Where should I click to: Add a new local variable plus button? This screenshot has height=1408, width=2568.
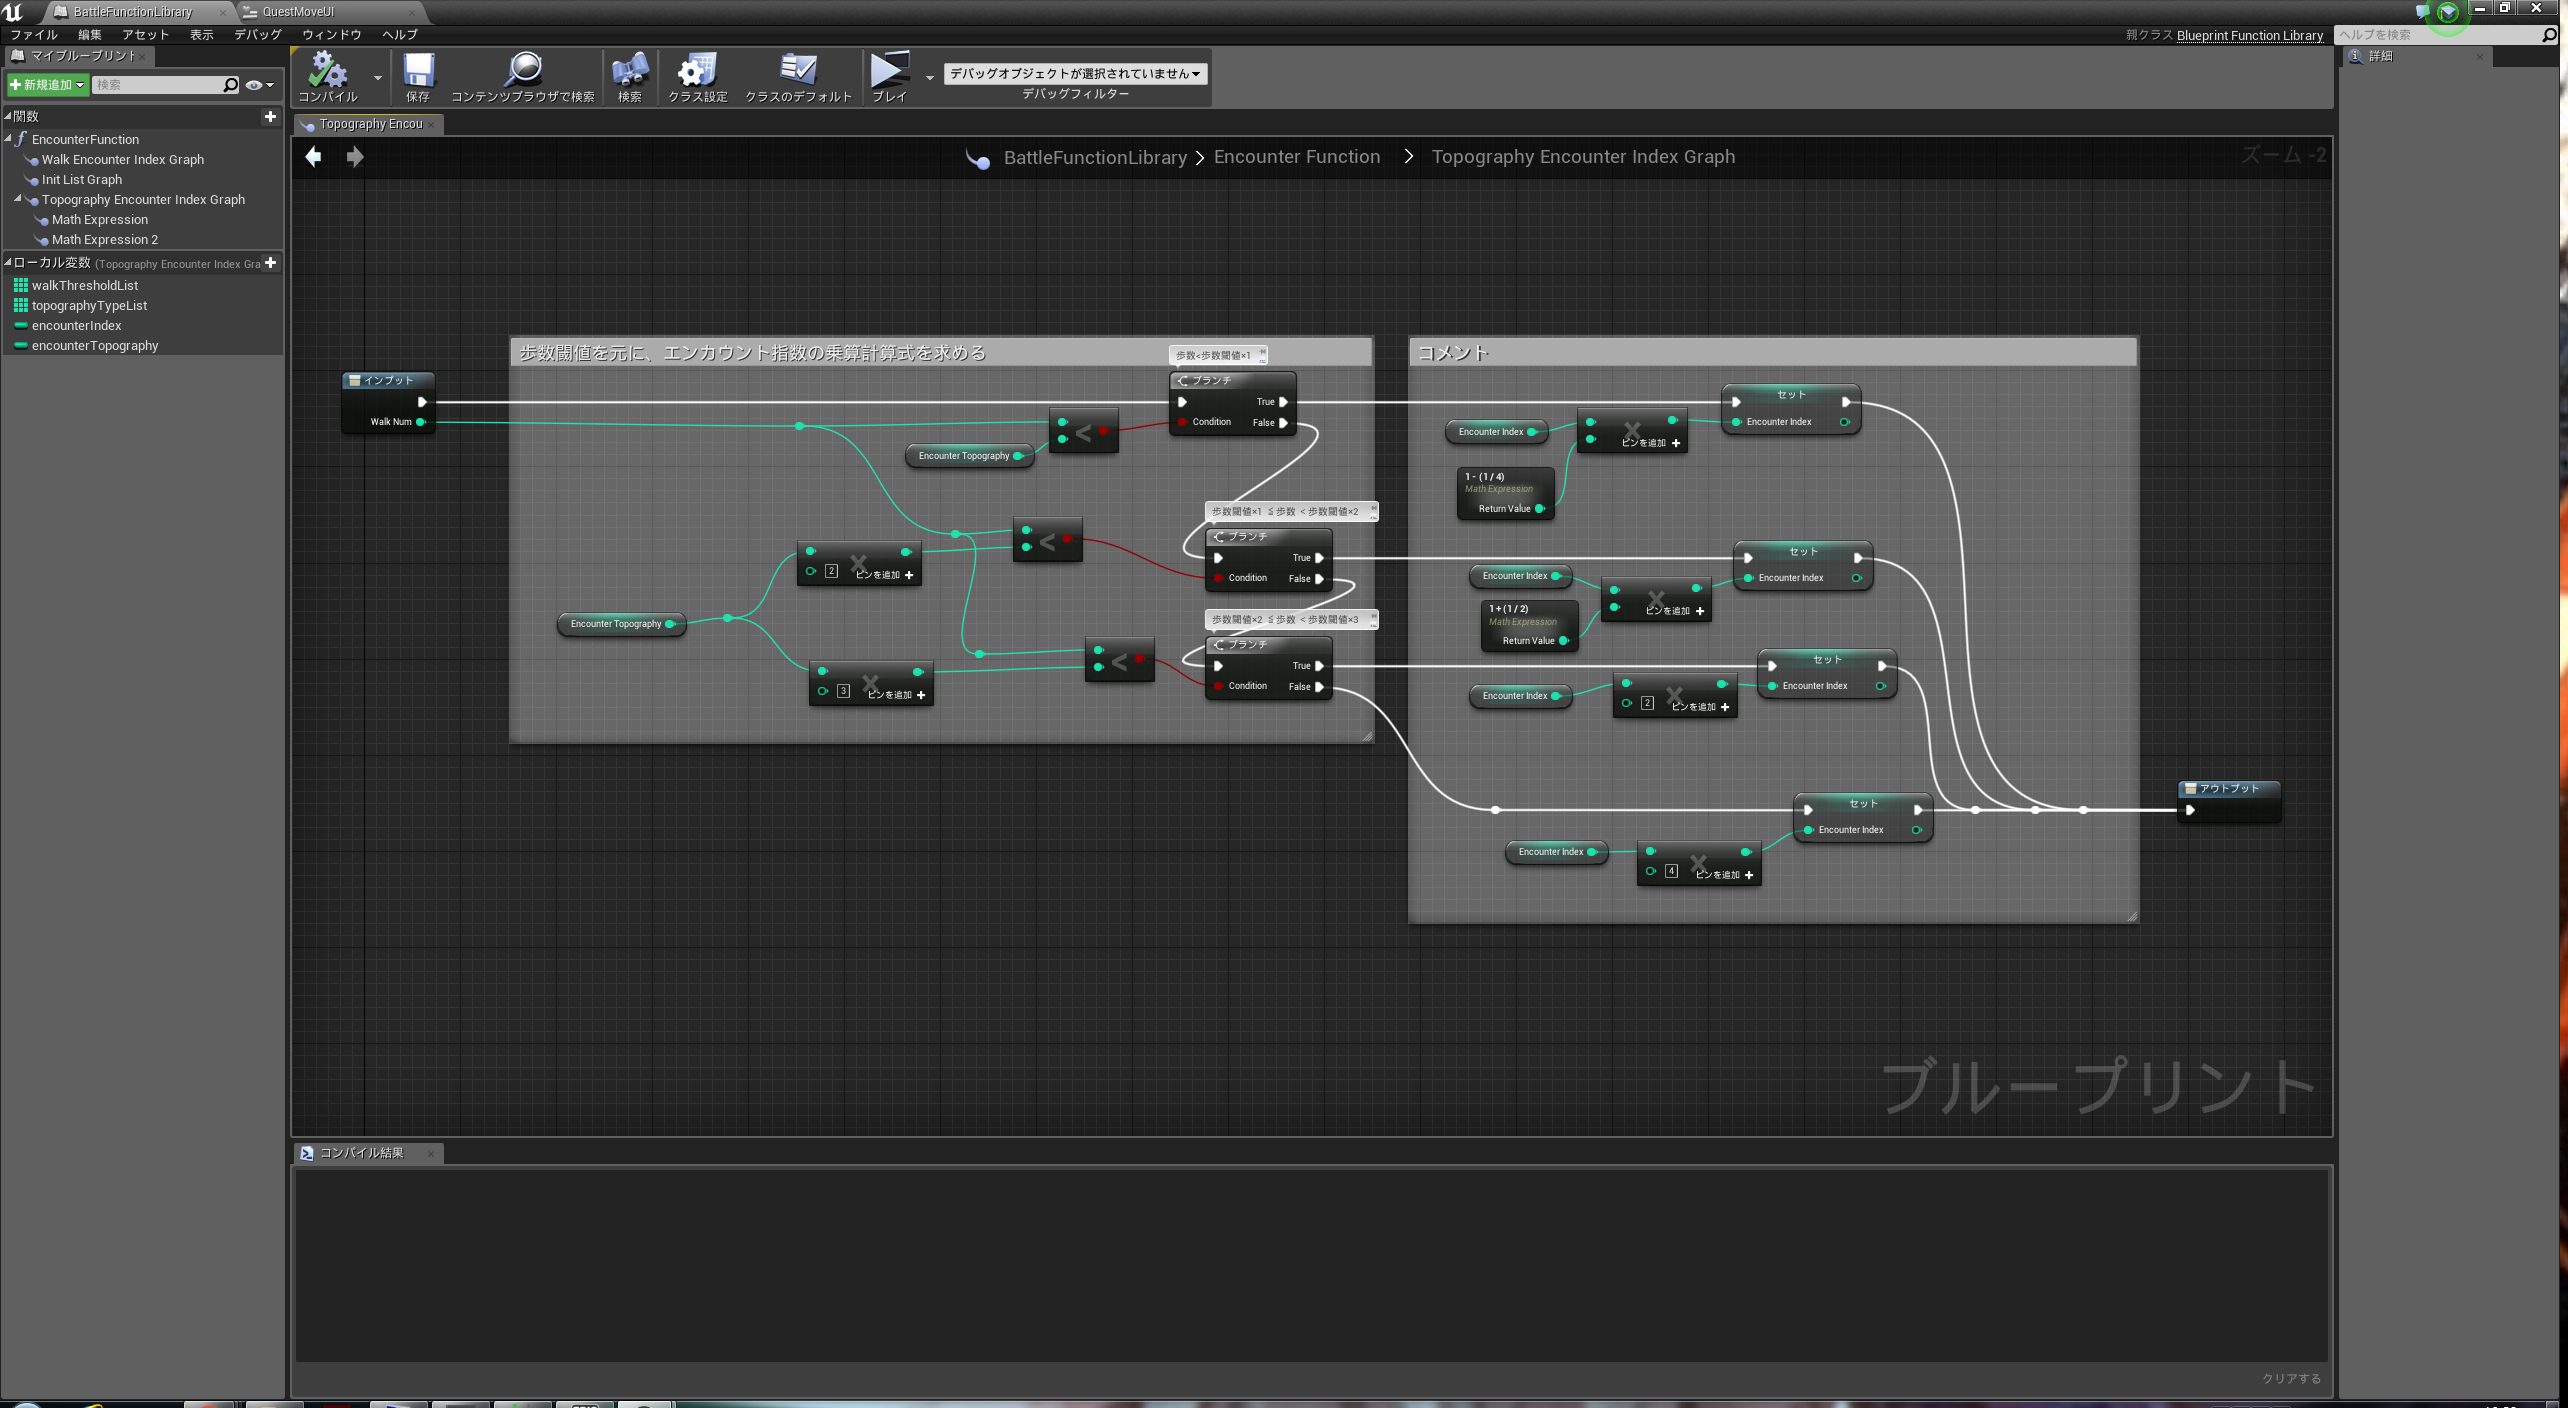pyautogui.click(x=270, y=263)
